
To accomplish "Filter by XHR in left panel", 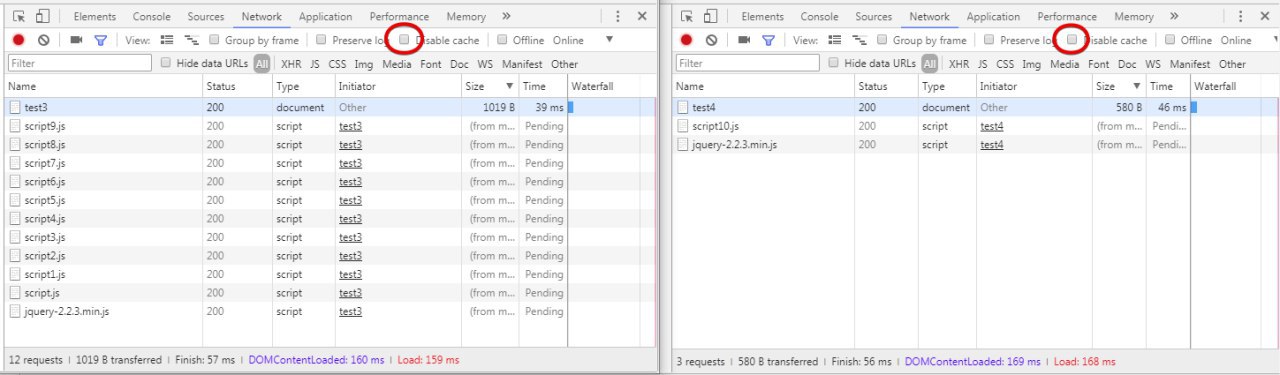I will pyautogui.click(x=291, y=64).
